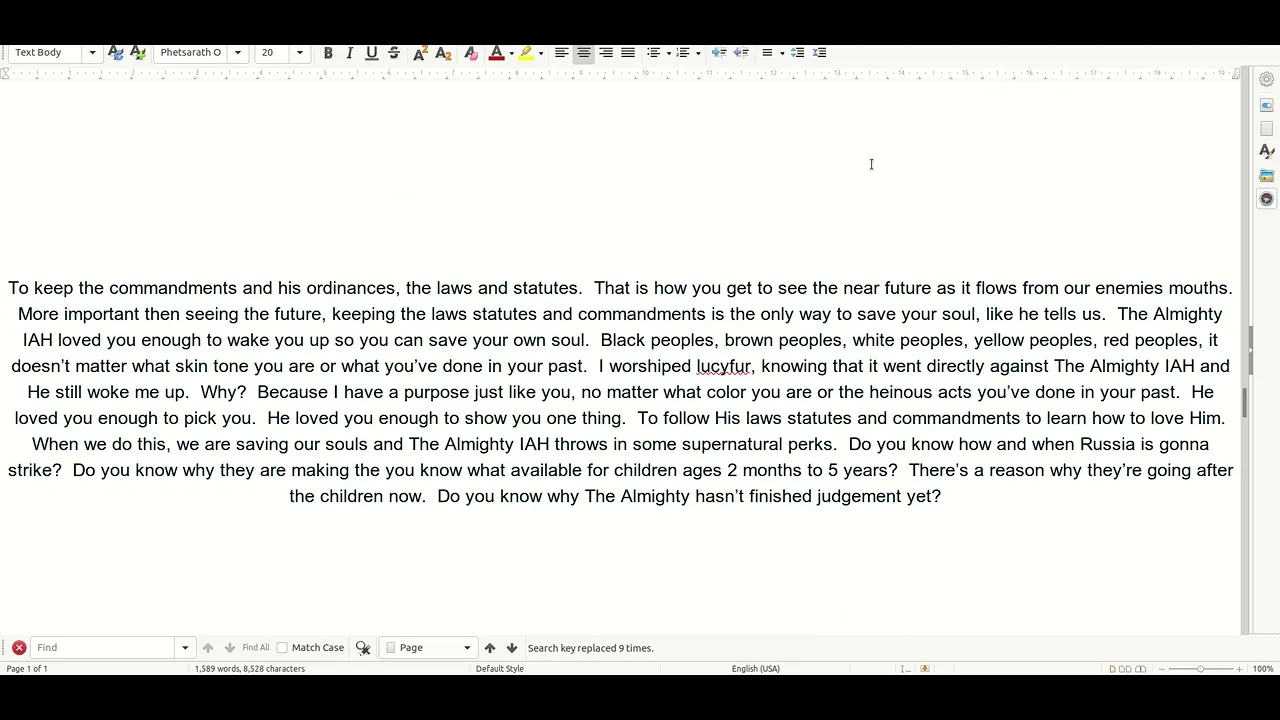
Task: Enable the Match Case checkbox
Action: coord(282,648)
